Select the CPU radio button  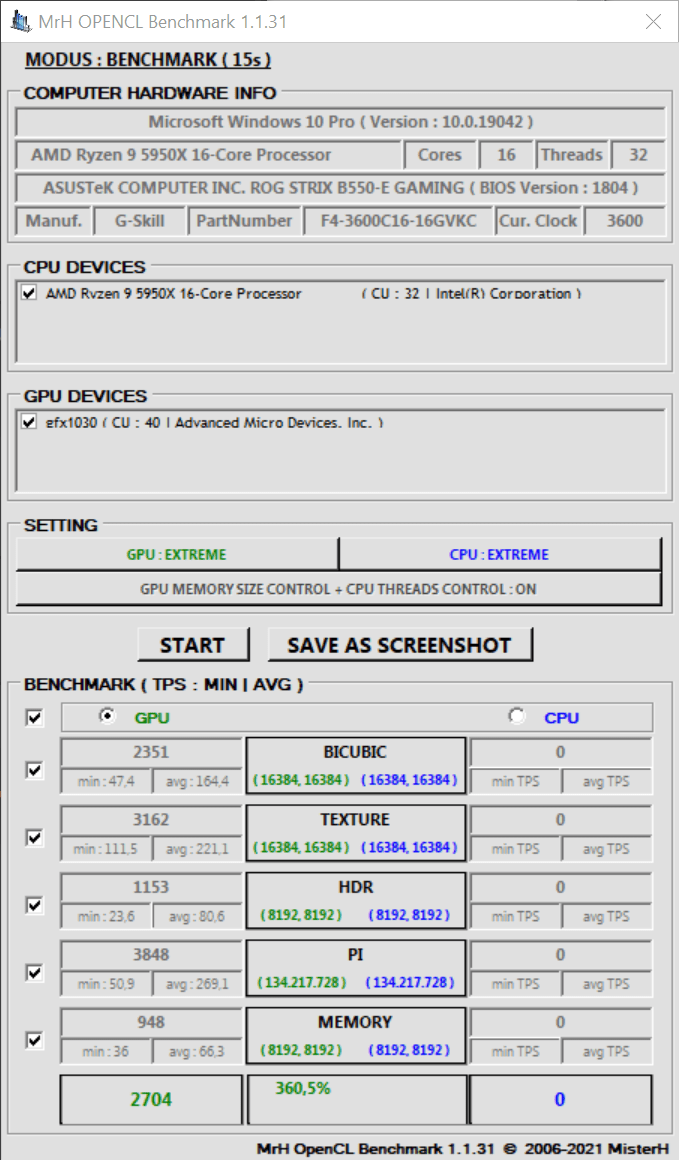(516, 716)
